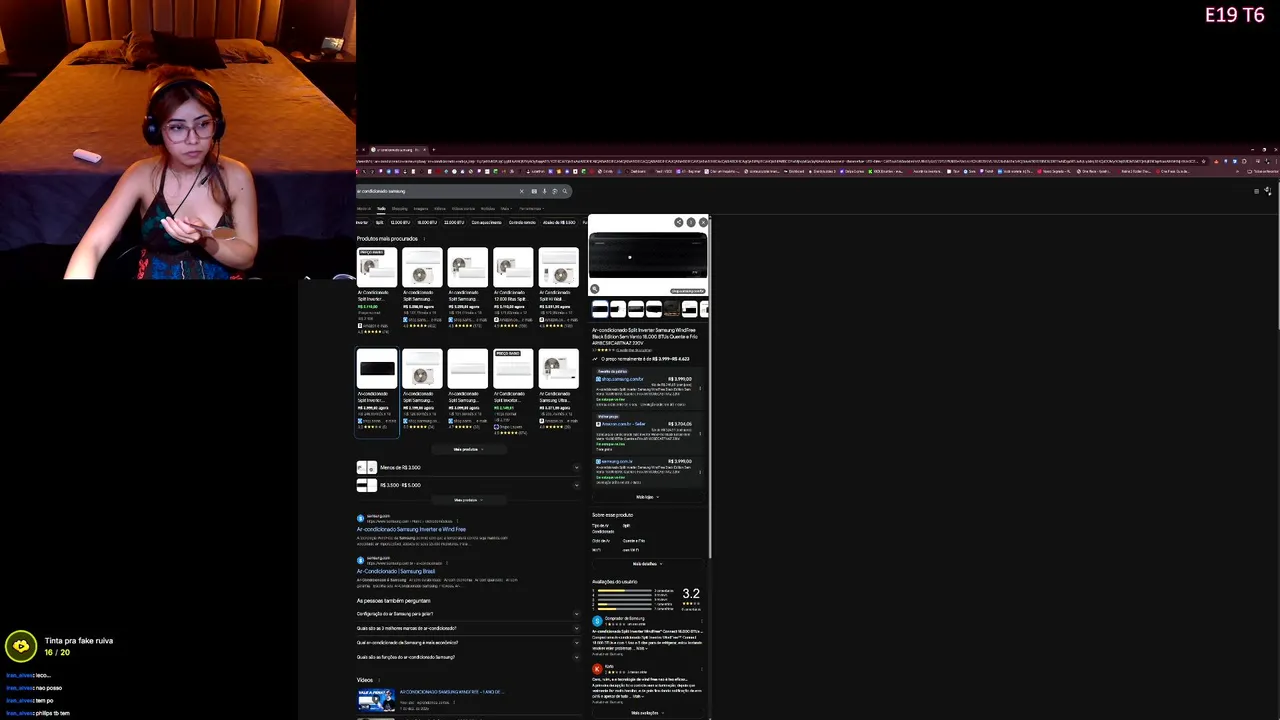Start voice search with microphone icon
Image resolution: width=1280 pixels, height=720 pixels.
coord(544,191)
